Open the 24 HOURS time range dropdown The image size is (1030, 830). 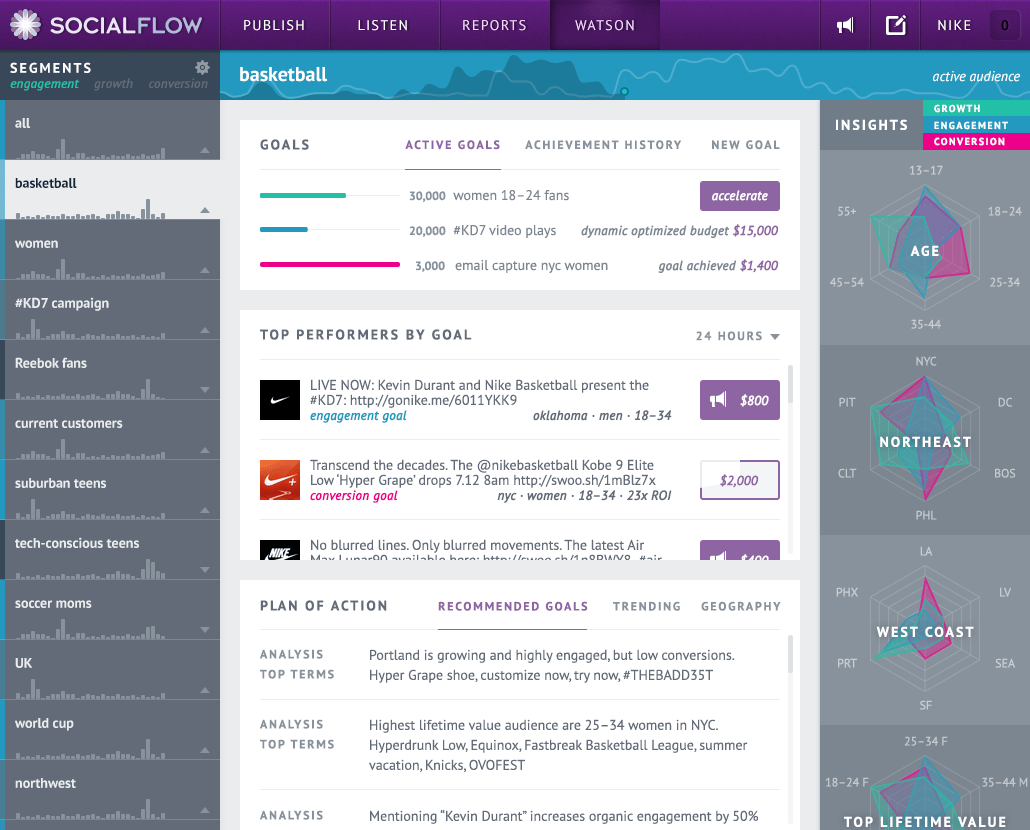pos(738,336)
